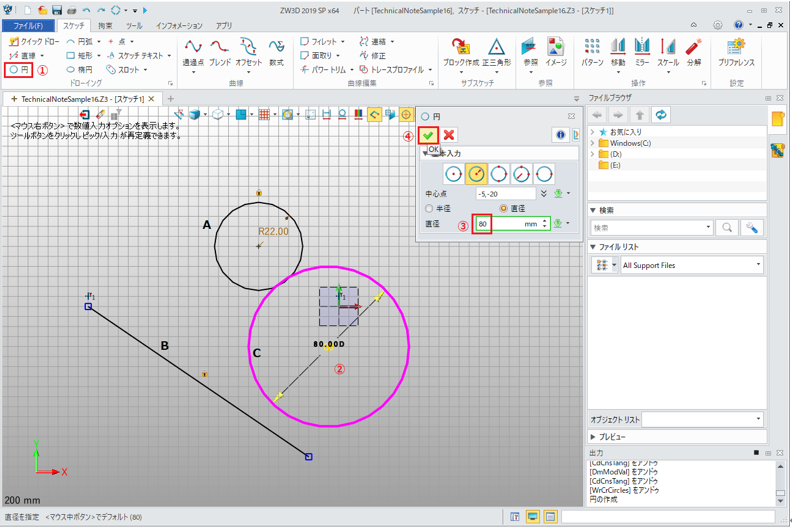Choose the two-point diameter circle mode option
This screenshot has width=792, height=527.
coord(521,174)
